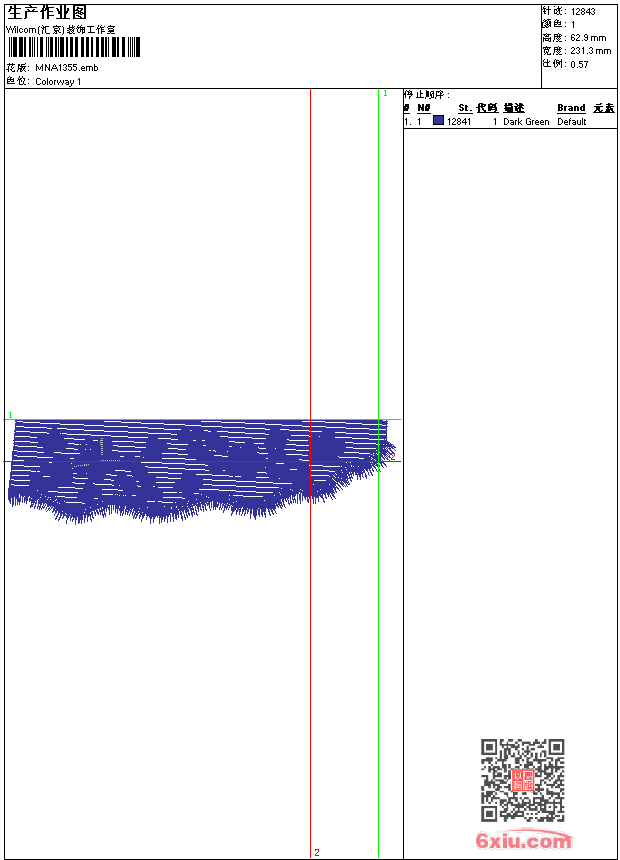Click the green marker 1 at top of canvas

385,94
